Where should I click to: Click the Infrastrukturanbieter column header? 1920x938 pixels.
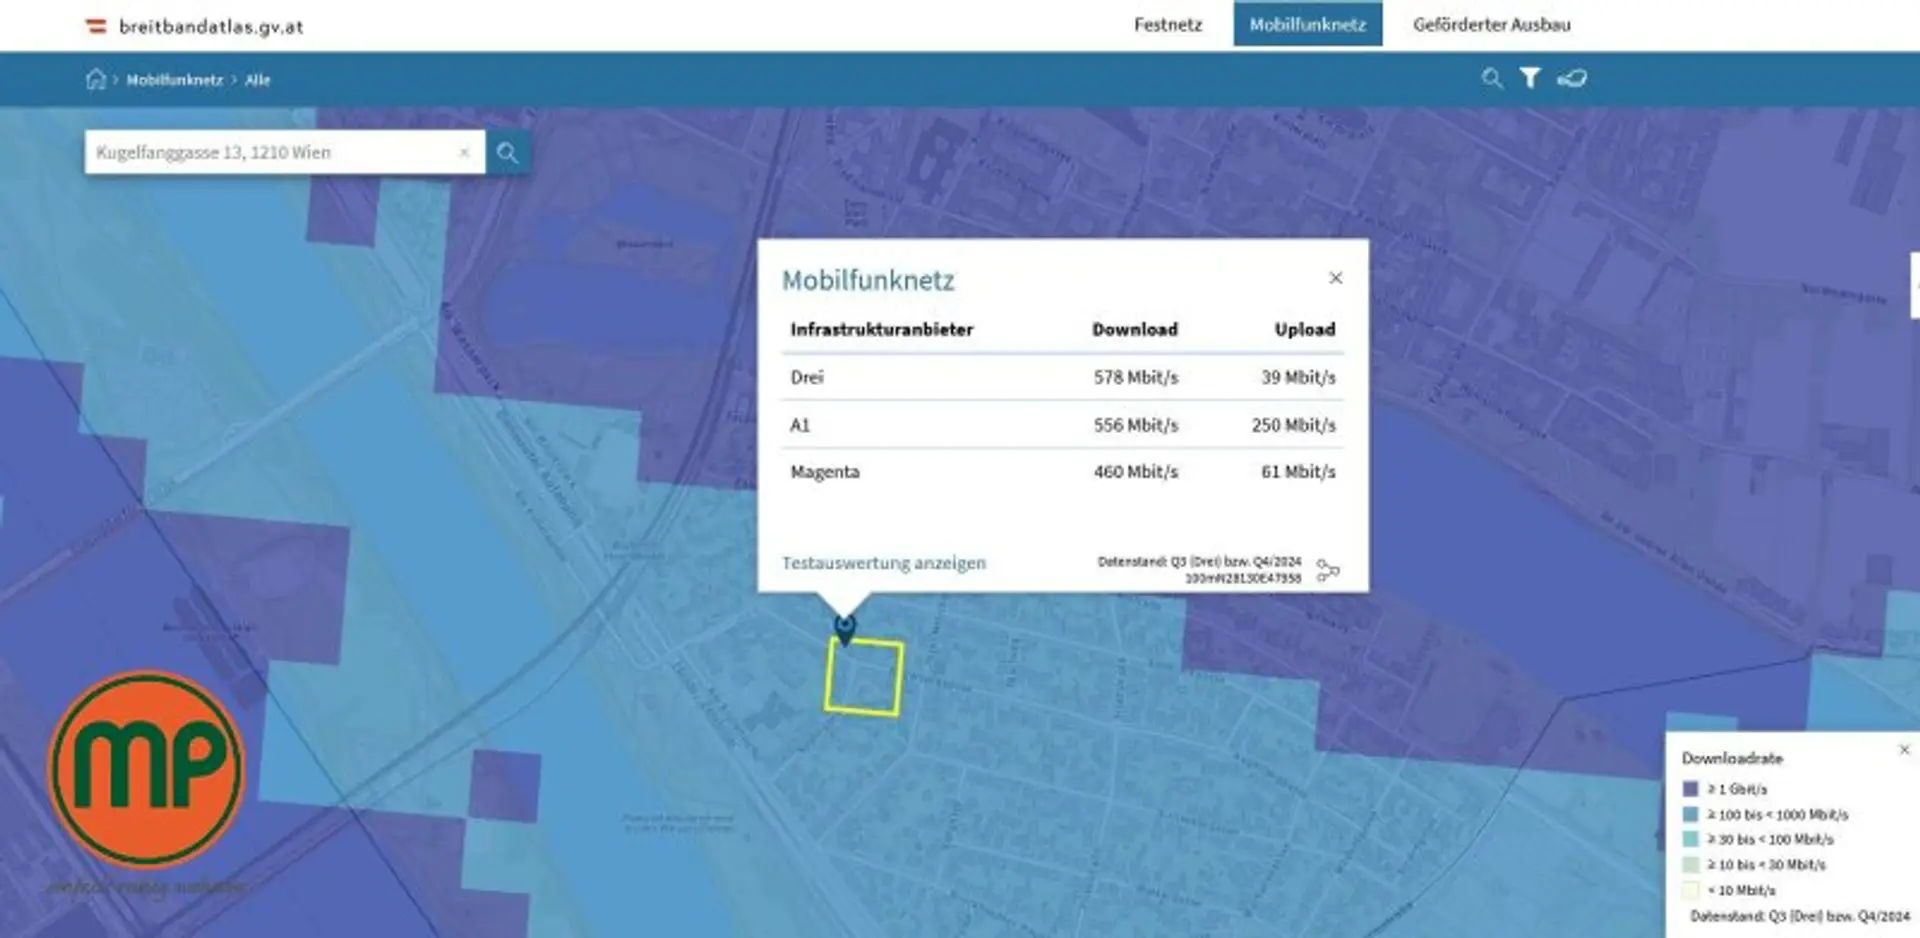point(881,329)
